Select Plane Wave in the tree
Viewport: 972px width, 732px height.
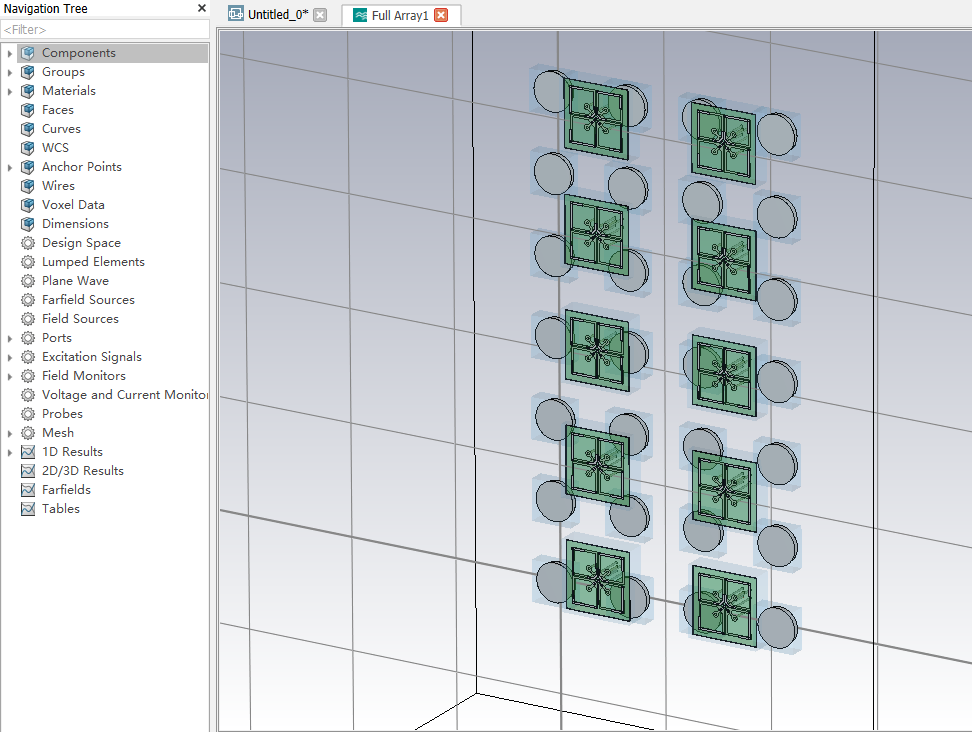tap(75, 281)
